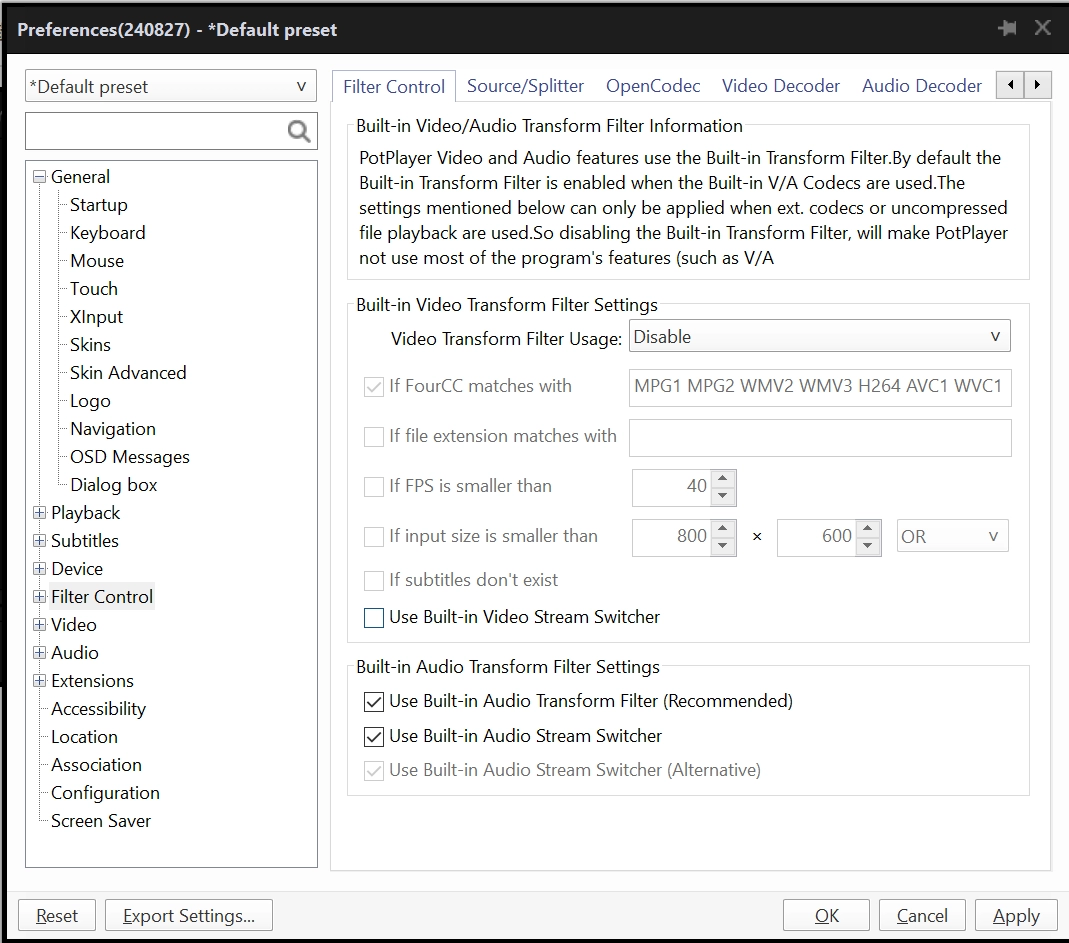Expand the Subtitles tree node
This screenshot has width=1069, height=943.
pyautogui.click(x=40, y=541)
